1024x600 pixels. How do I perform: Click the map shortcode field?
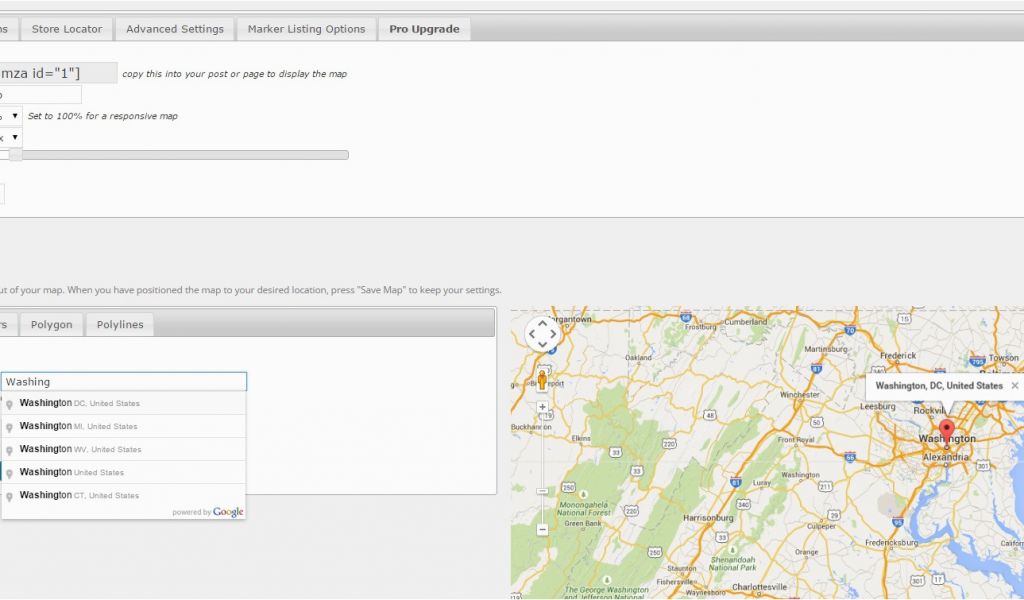click(x=57, y=73)
